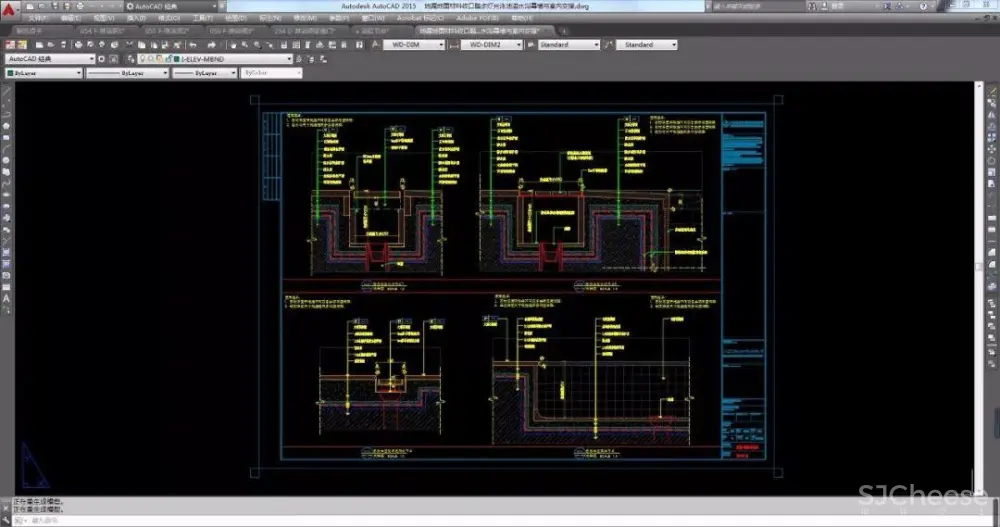Open the ByLayer color control swatch

click(10, 73)
